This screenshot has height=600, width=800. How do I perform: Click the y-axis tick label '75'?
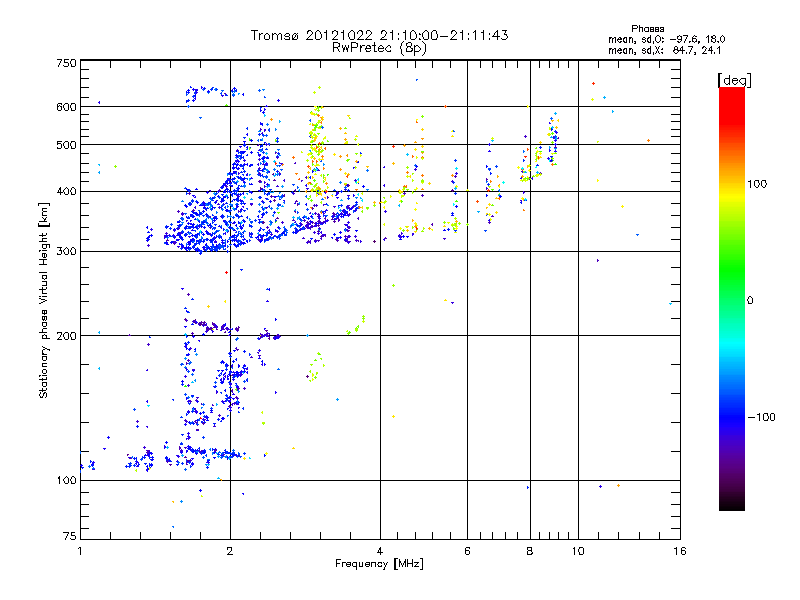coord(70,536)
